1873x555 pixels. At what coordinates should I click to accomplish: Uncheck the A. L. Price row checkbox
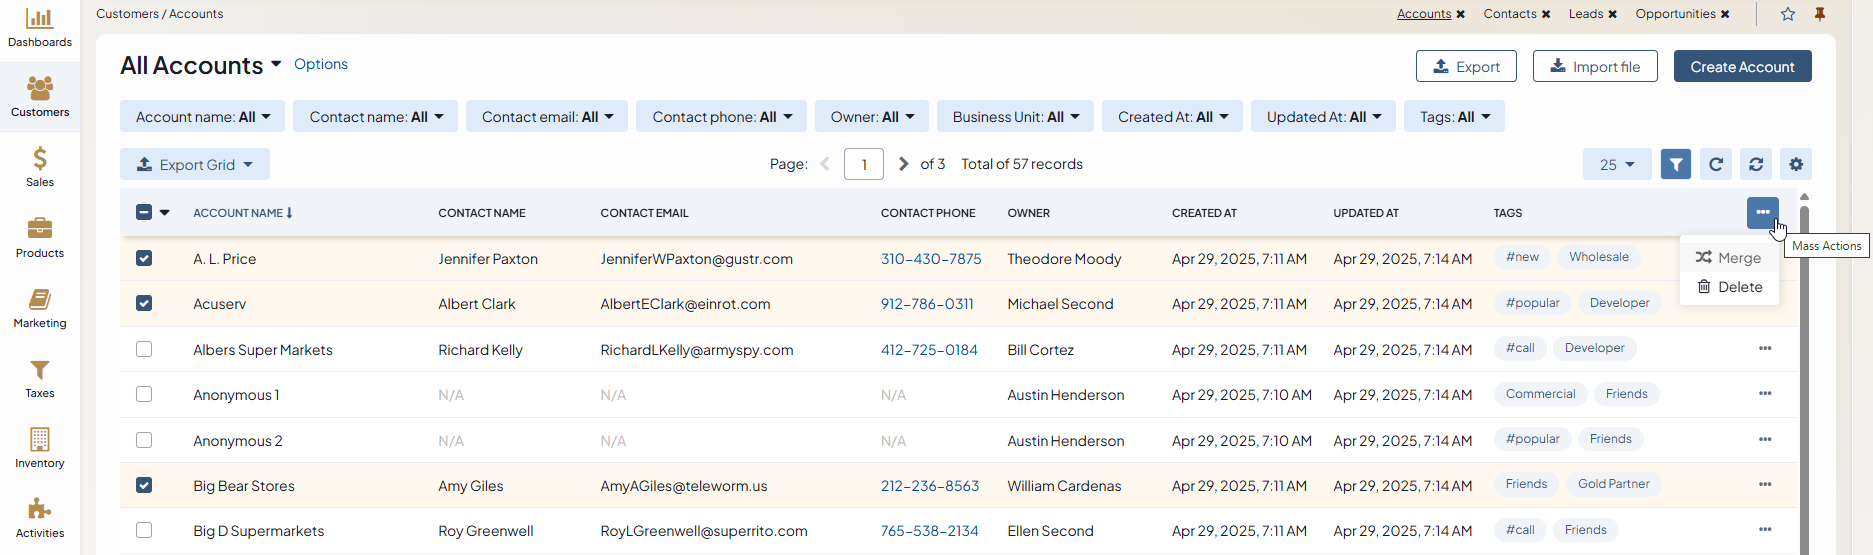pyautogui.click(x=144, y=258)
